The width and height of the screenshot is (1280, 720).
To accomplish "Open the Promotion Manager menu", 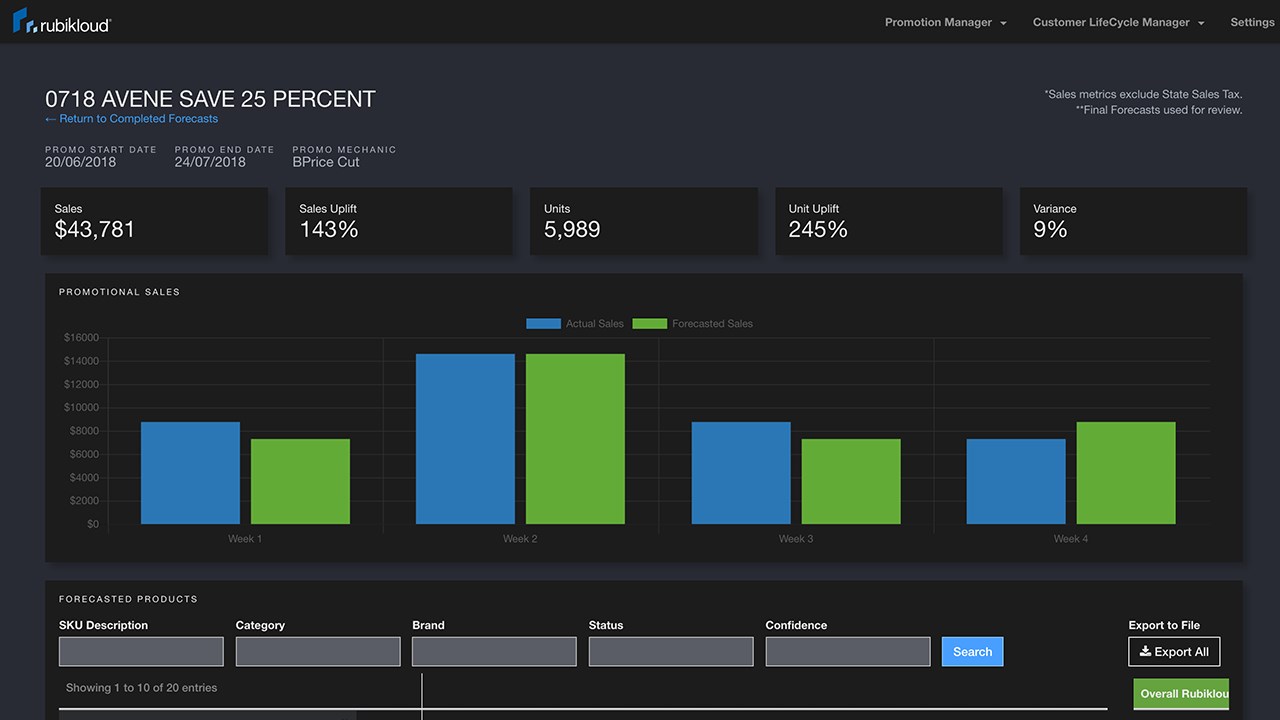I will click(945, 22).
